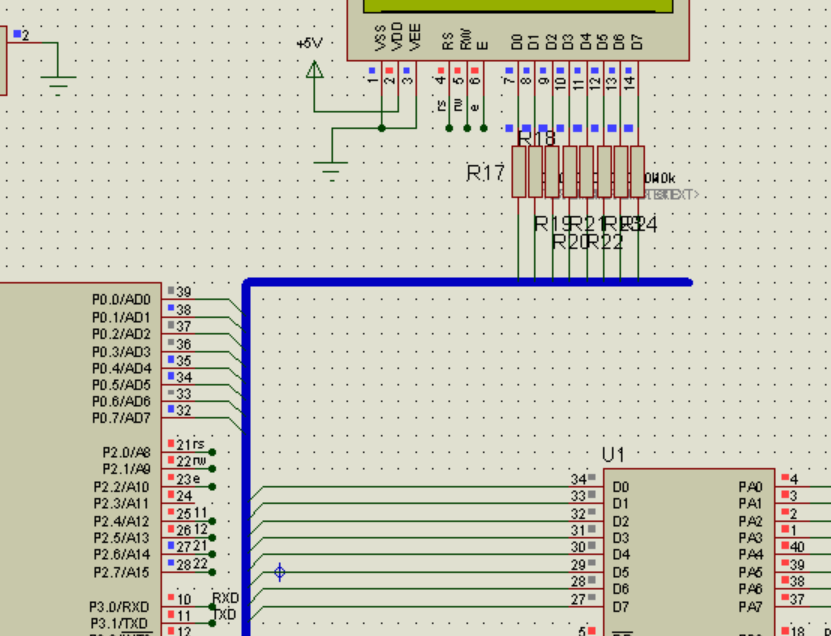Click pin number 34 beside U1's D0
Image resolution: width=831 pixels, height=636 pixels.
click(578, 479)
